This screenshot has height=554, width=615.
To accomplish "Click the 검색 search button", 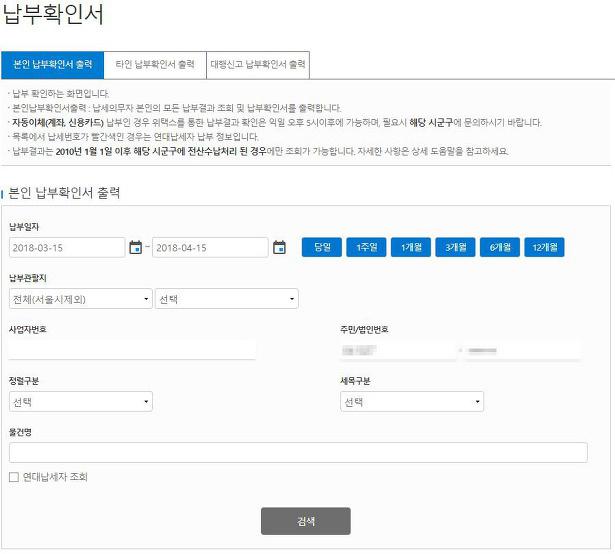I will pos(306,521).
